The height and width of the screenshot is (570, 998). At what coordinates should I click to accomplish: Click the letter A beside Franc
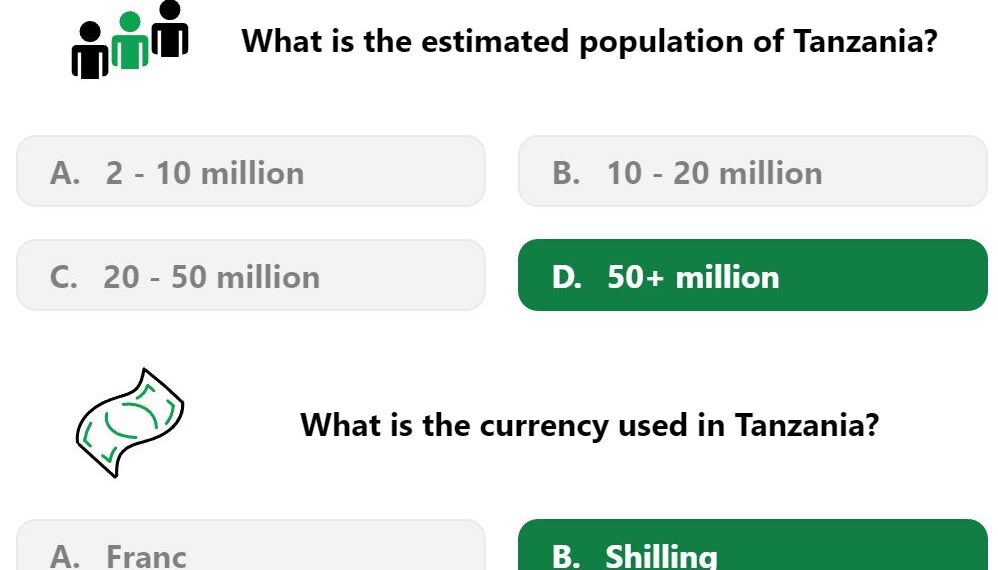65,557
